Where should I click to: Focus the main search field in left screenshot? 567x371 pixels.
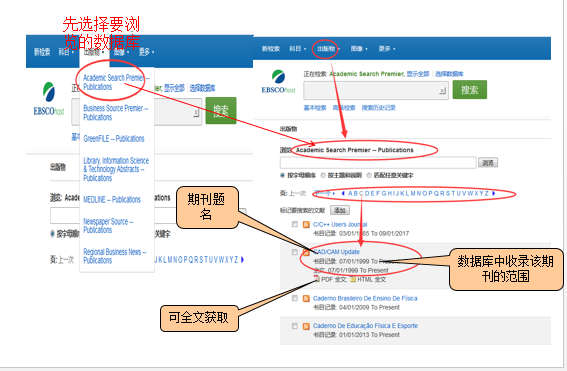pyautogui.click(x=137, y=112)
